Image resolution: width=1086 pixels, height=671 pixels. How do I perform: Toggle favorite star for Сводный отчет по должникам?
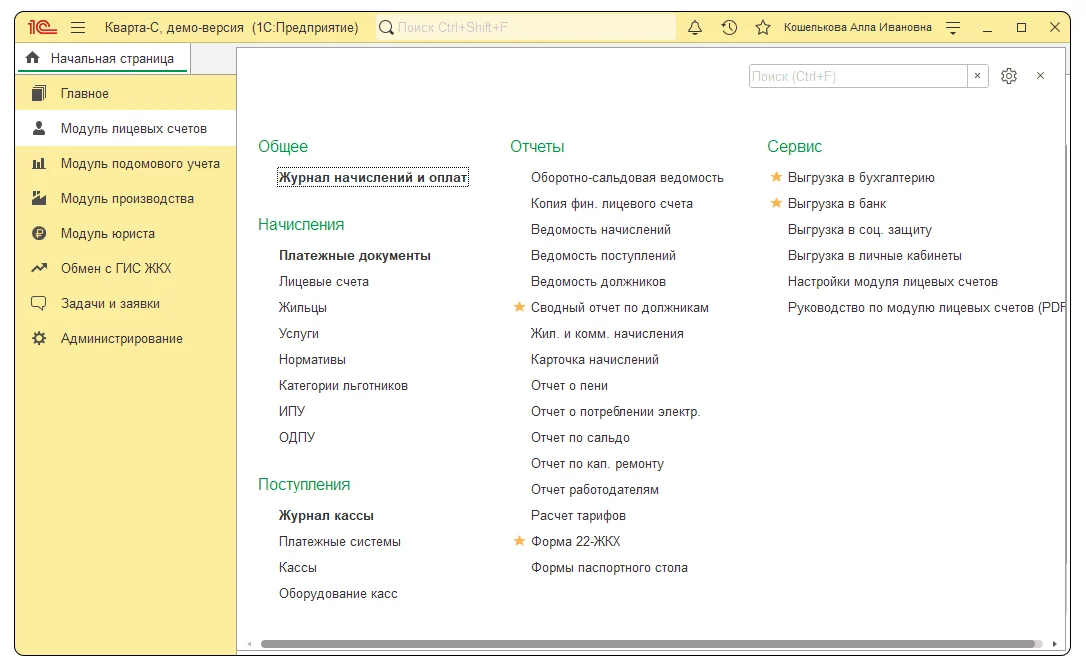(x=519, y=307)
